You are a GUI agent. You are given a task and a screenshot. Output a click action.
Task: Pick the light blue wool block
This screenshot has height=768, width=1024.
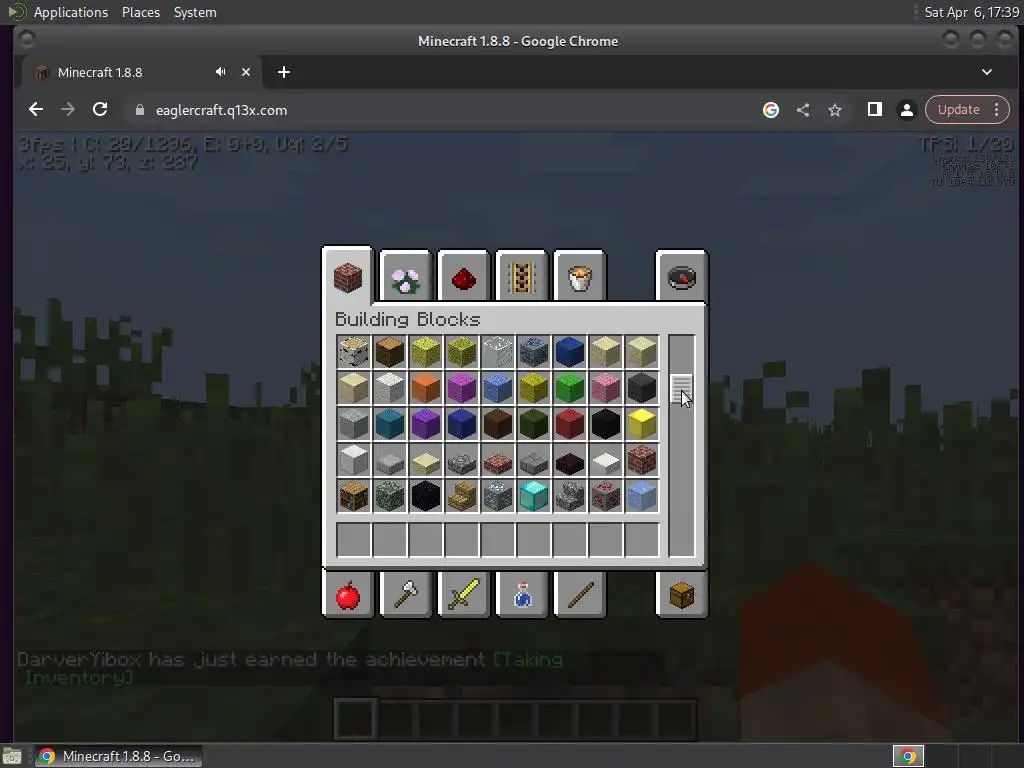[x=498, y=388]
